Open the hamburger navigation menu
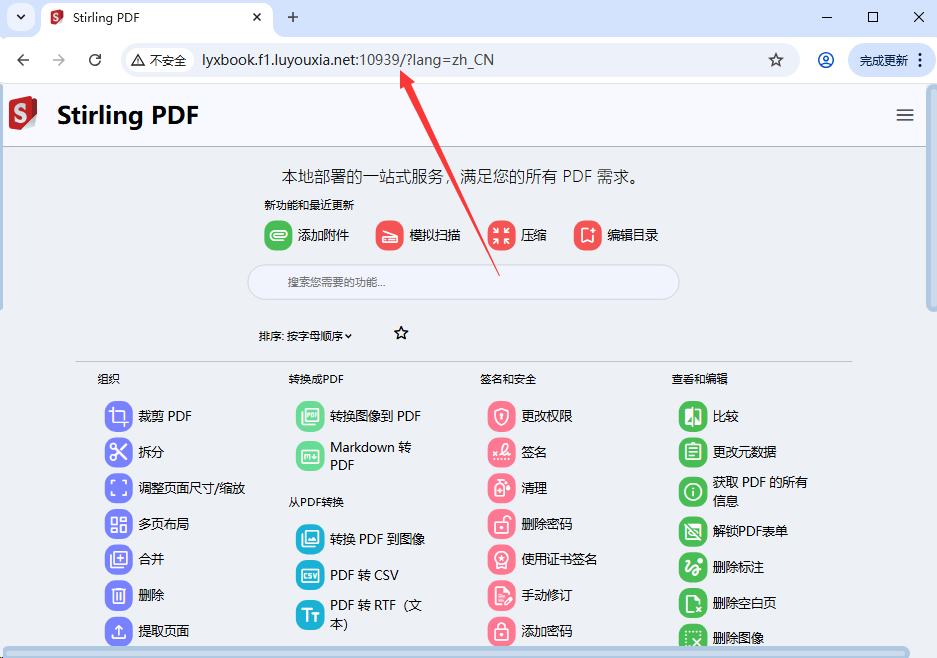This screenshot has width=937, height=658. click(x=905, y=115)
